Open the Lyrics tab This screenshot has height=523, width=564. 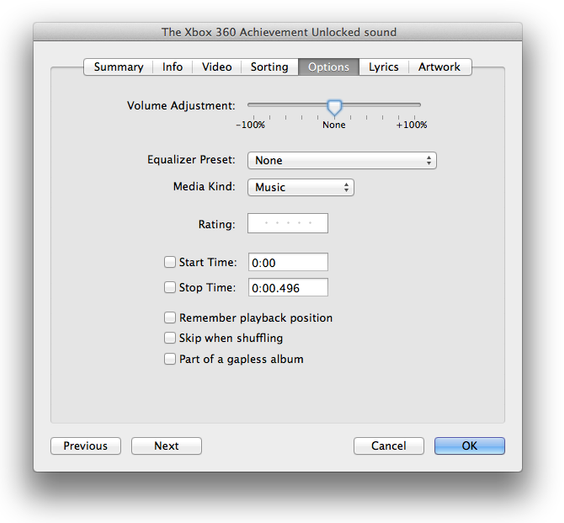383,67
